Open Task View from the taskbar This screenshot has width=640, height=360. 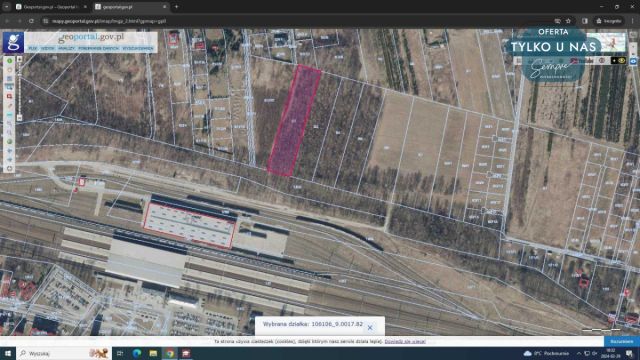coord(120,353)
